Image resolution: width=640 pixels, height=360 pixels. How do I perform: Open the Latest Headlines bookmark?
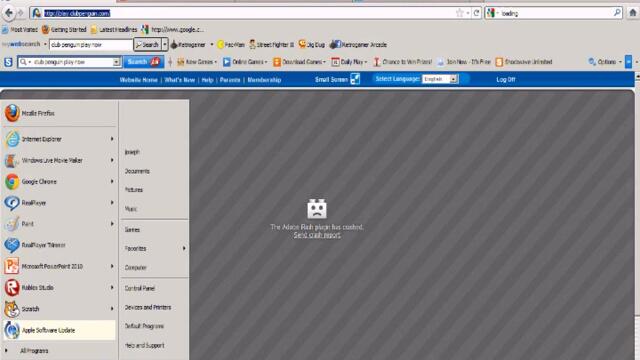pos(114,29)
